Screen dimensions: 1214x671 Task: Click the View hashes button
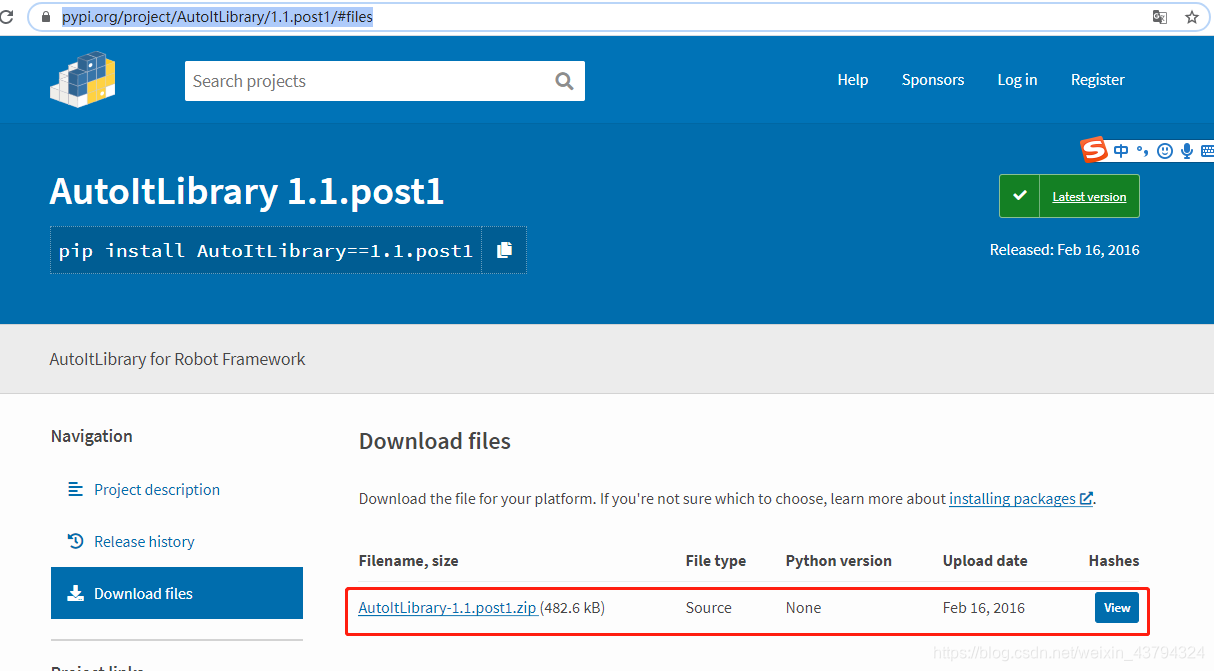pos(1117,607)
